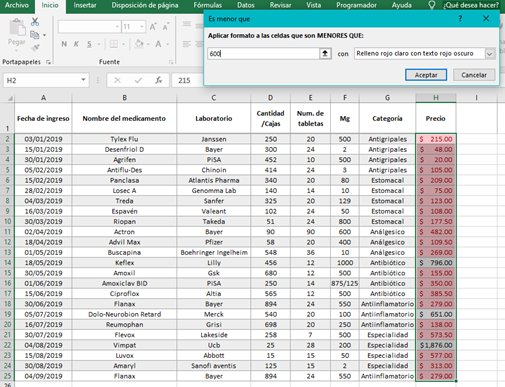Open the font size dropdown
The width and height of the screenshot is (505, 387).
(x=142, y=27)
